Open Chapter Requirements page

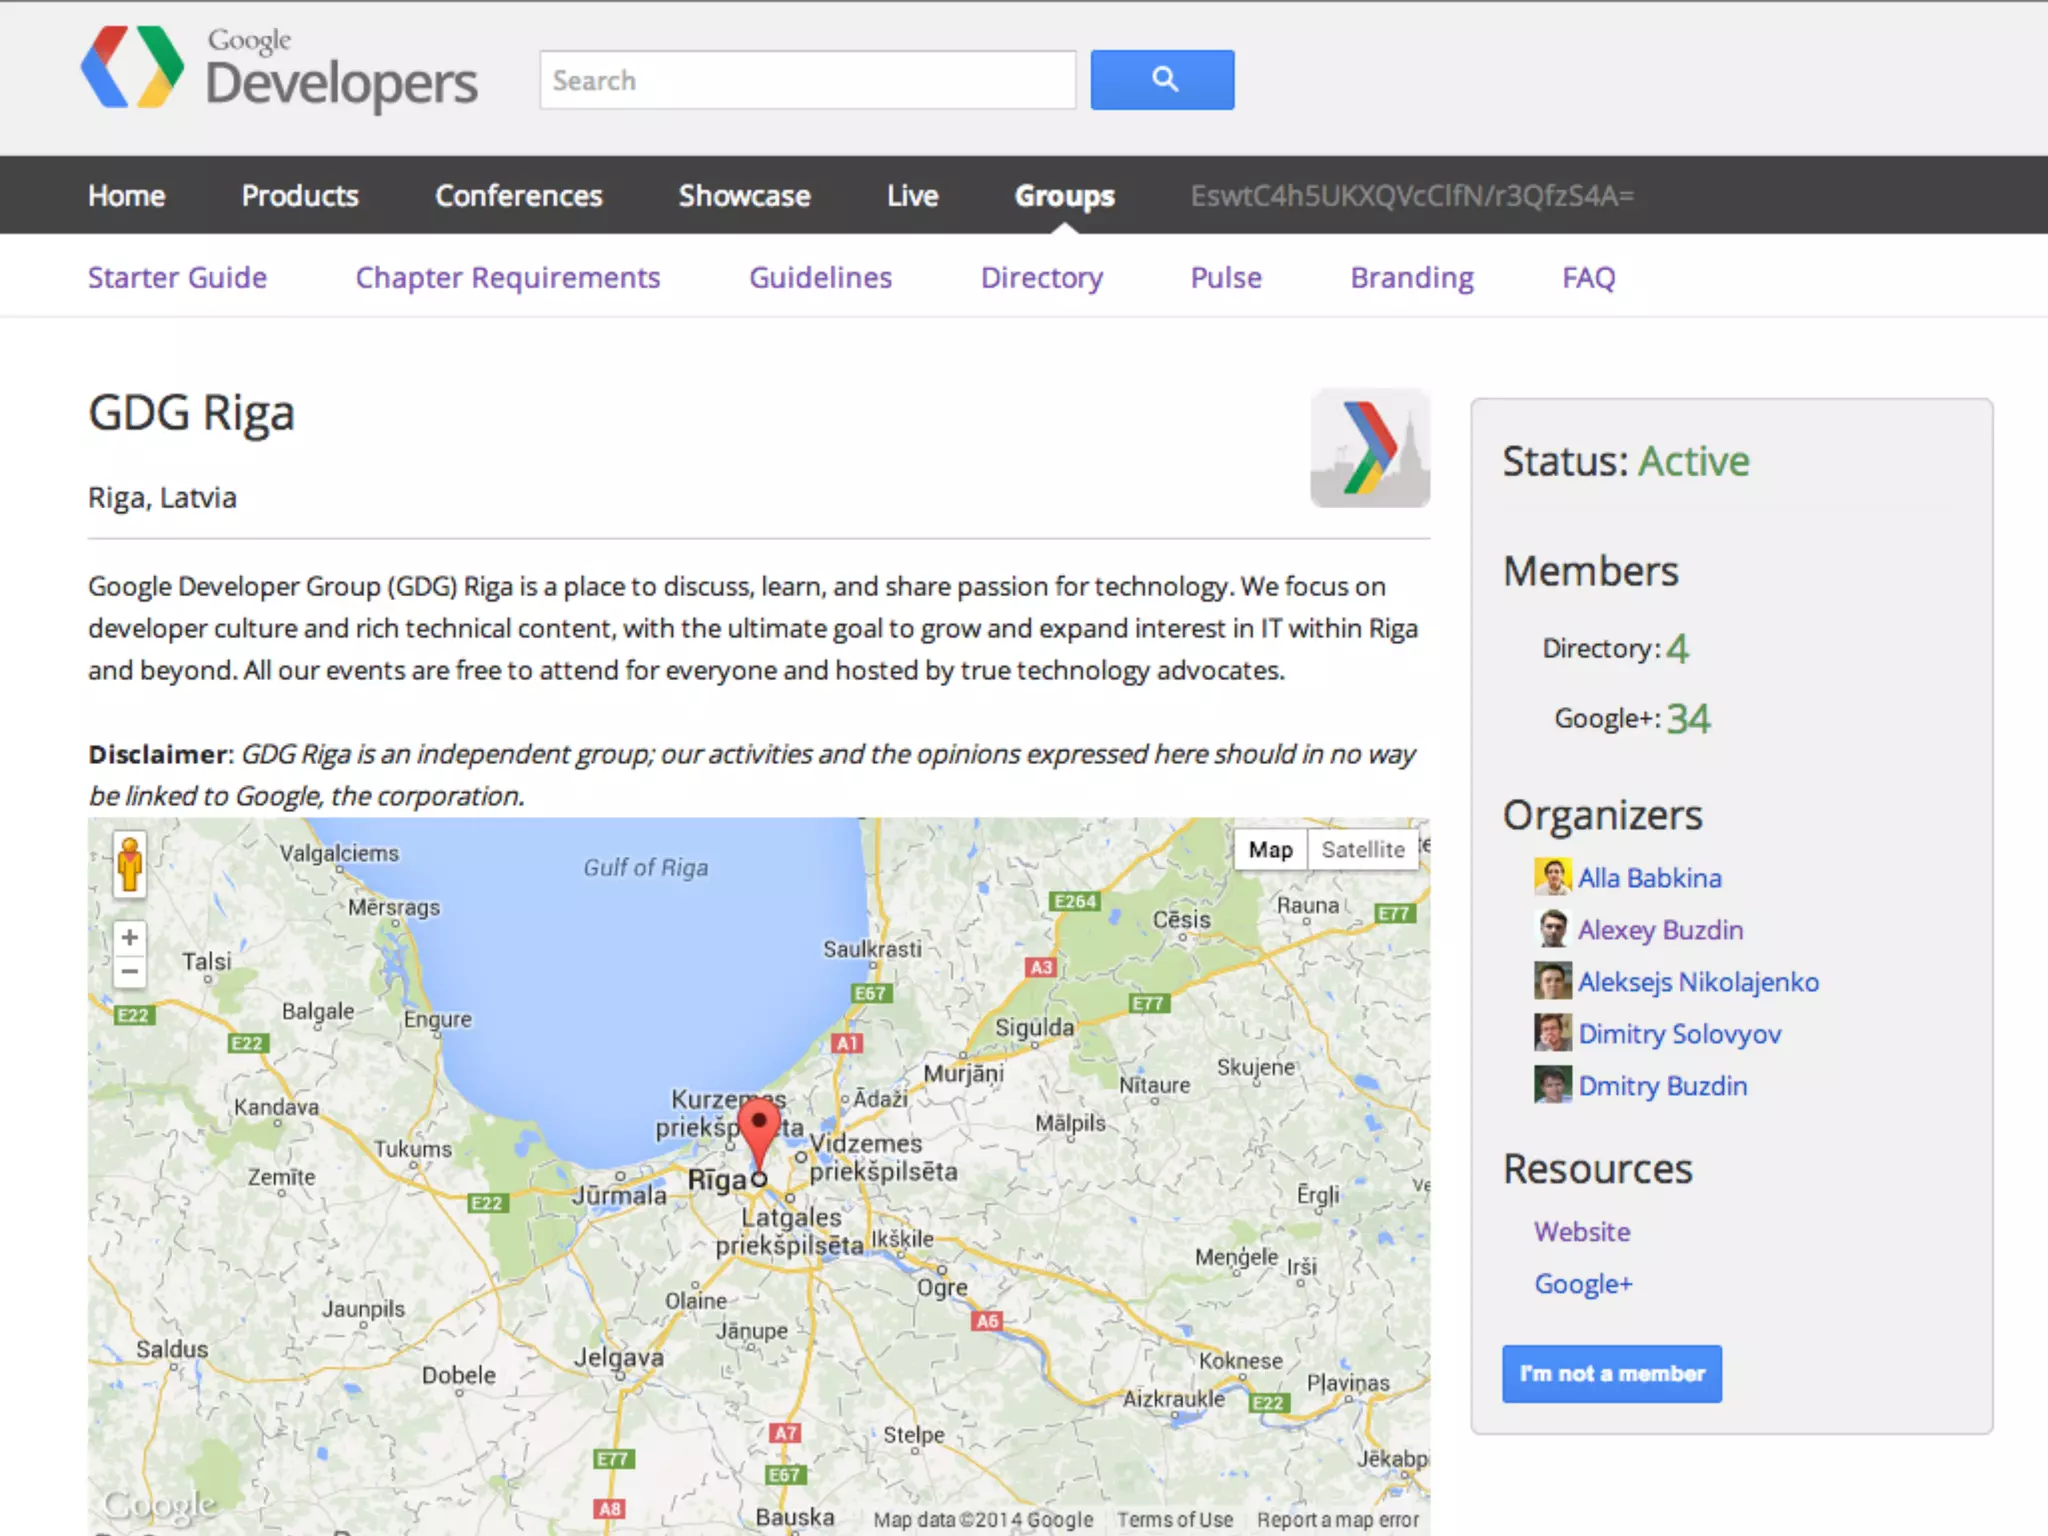point(508,277)
